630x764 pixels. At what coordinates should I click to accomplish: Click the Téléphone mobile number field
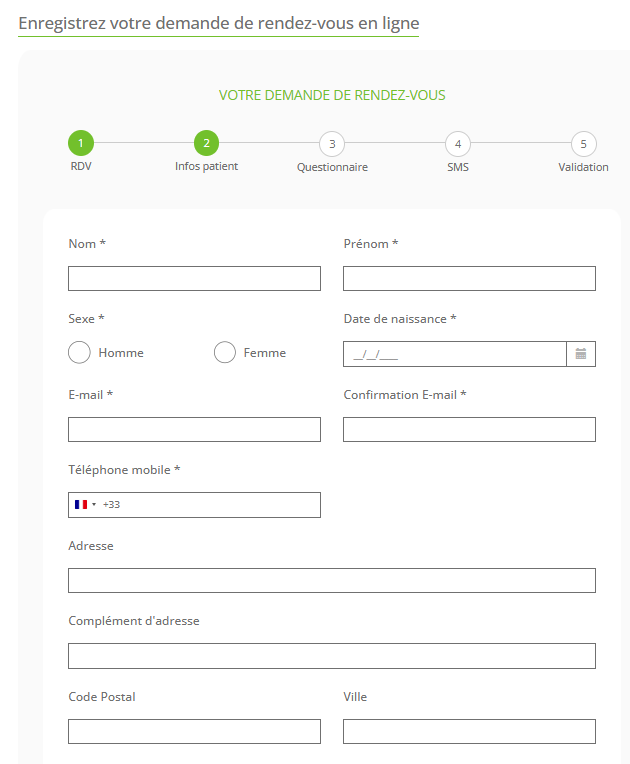tap(215, 505)
